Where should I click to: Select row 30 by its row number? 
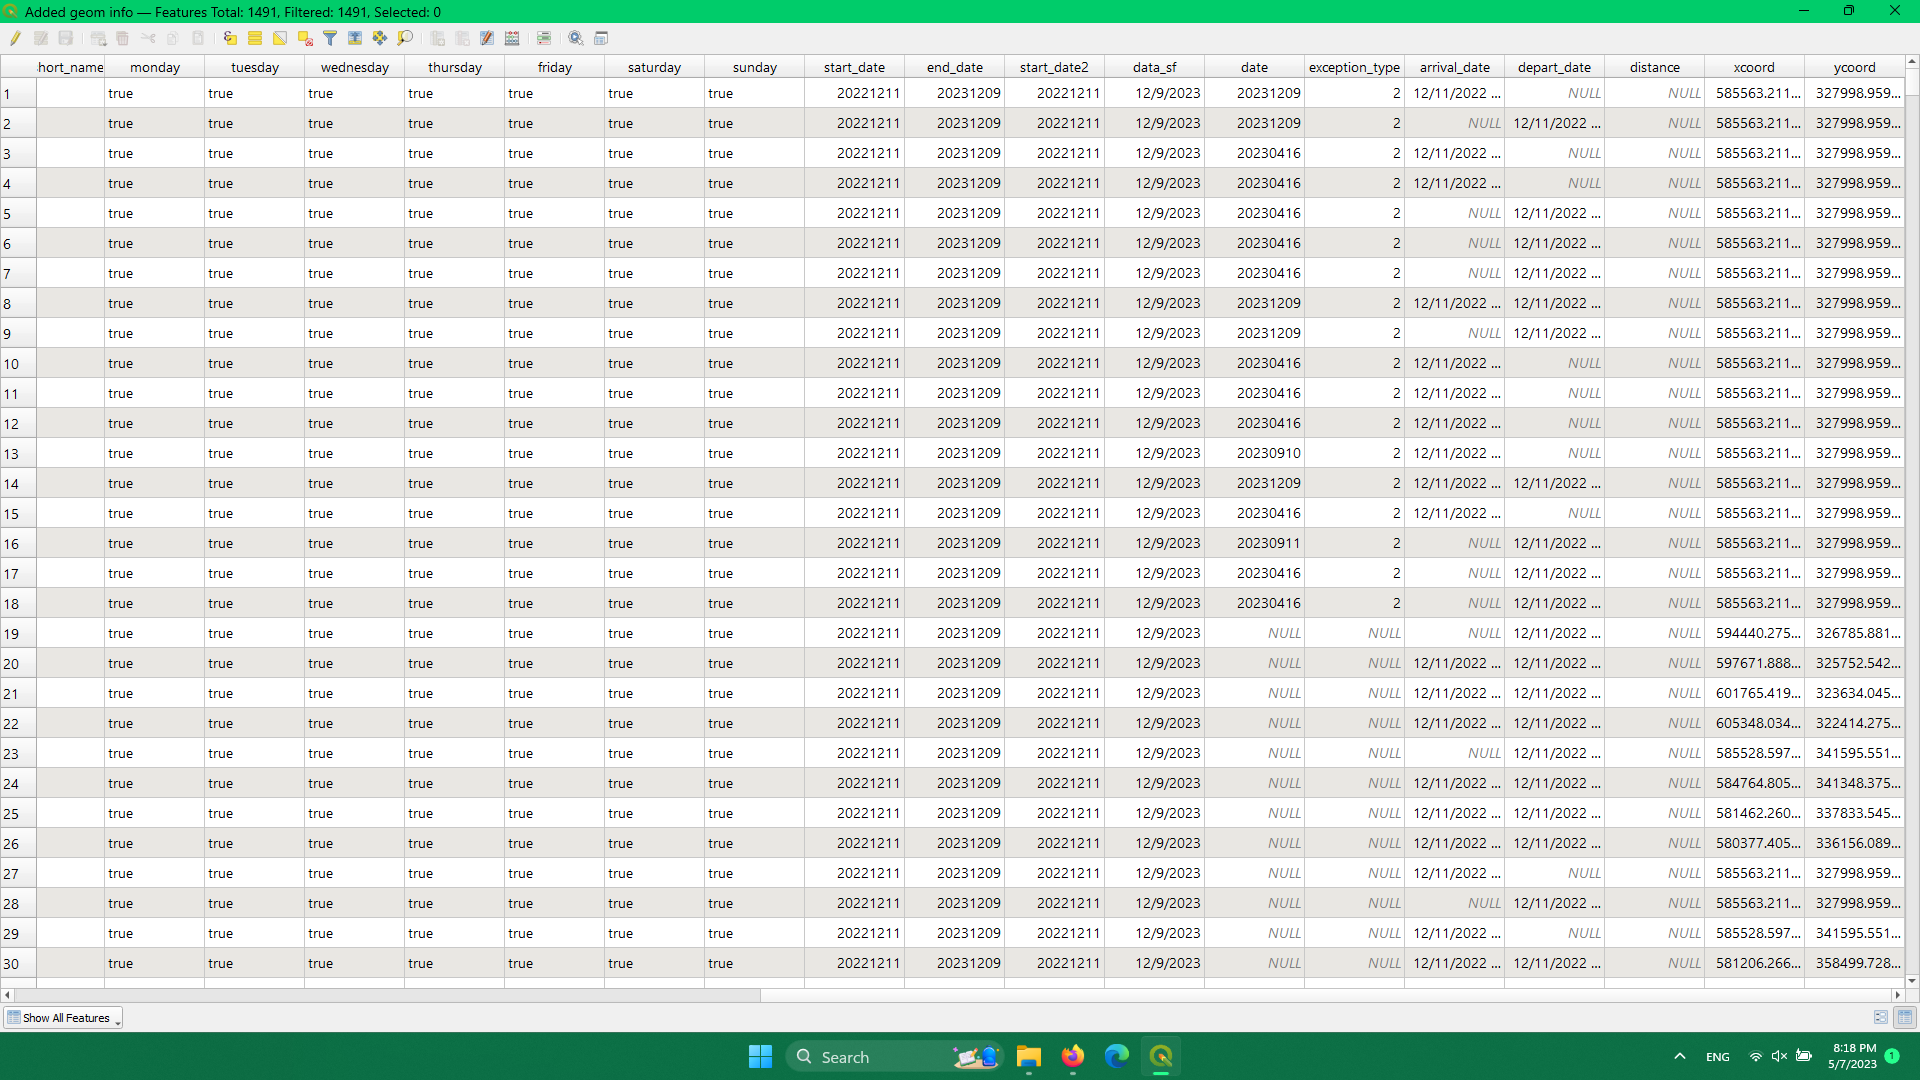point(18,964)
